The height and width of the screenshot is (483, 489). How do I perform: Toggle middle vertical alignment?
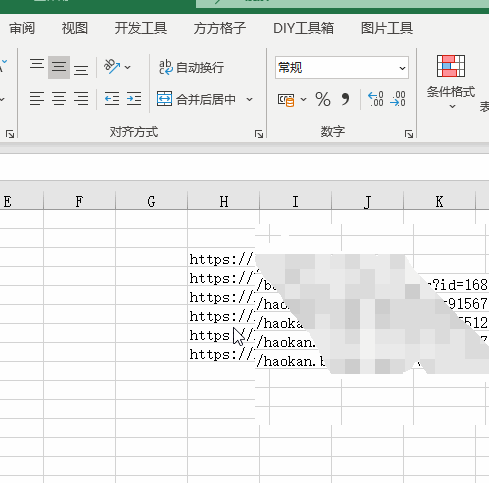pos(59,67)
